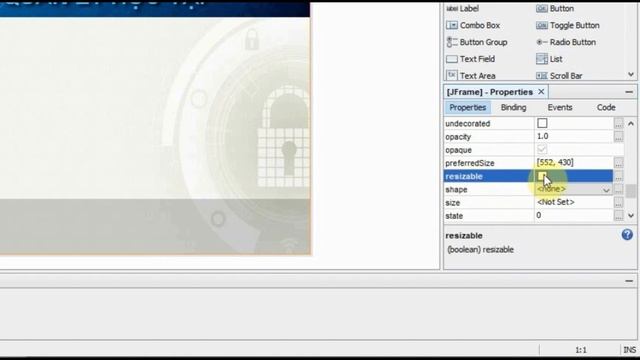The width and height of the screenshot is (640, 360).
Task: Select the Toggle Button palette component
Action: click(568, 25)
